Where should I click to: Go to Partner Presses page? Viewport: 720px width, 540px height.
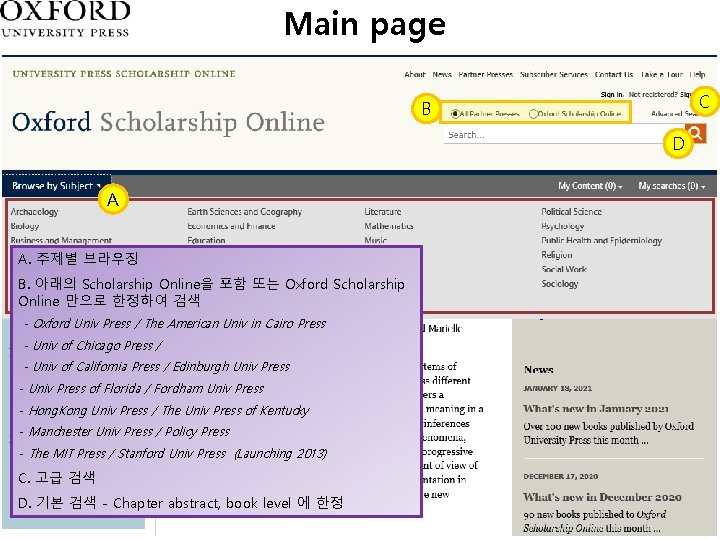click(x=485, y=74)
